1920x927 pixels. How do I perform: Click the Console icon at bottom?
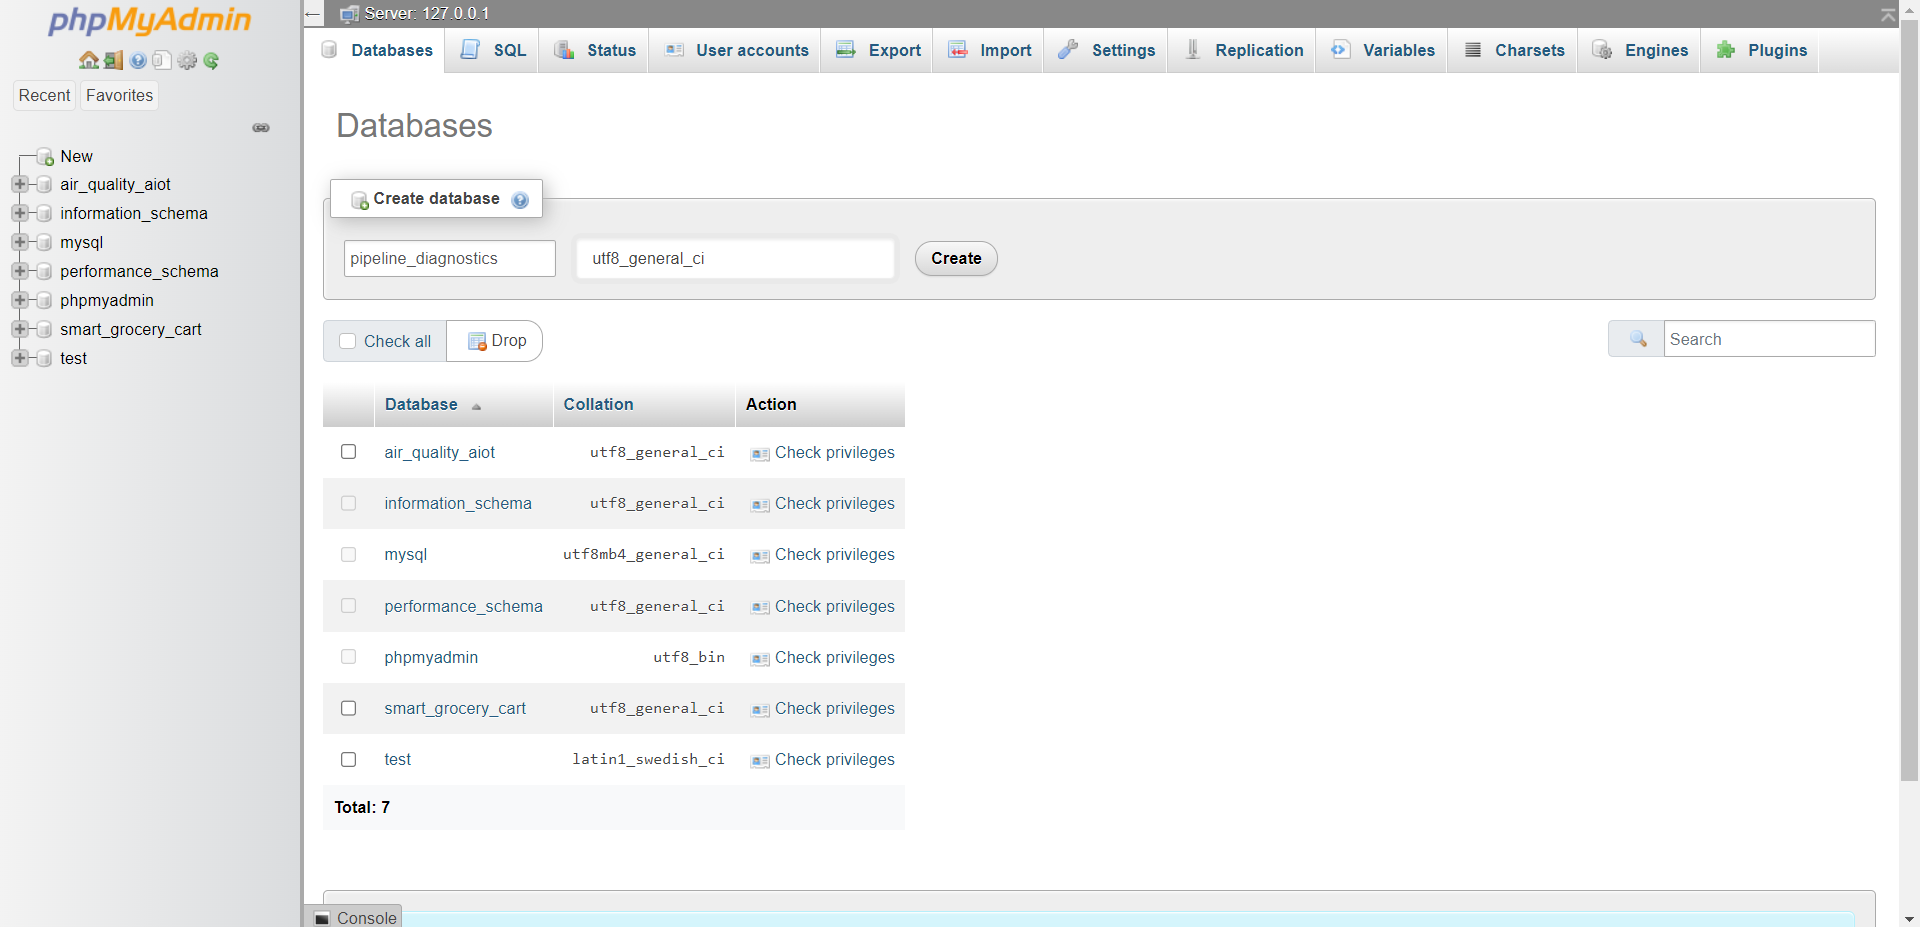(x=322, y=918)
